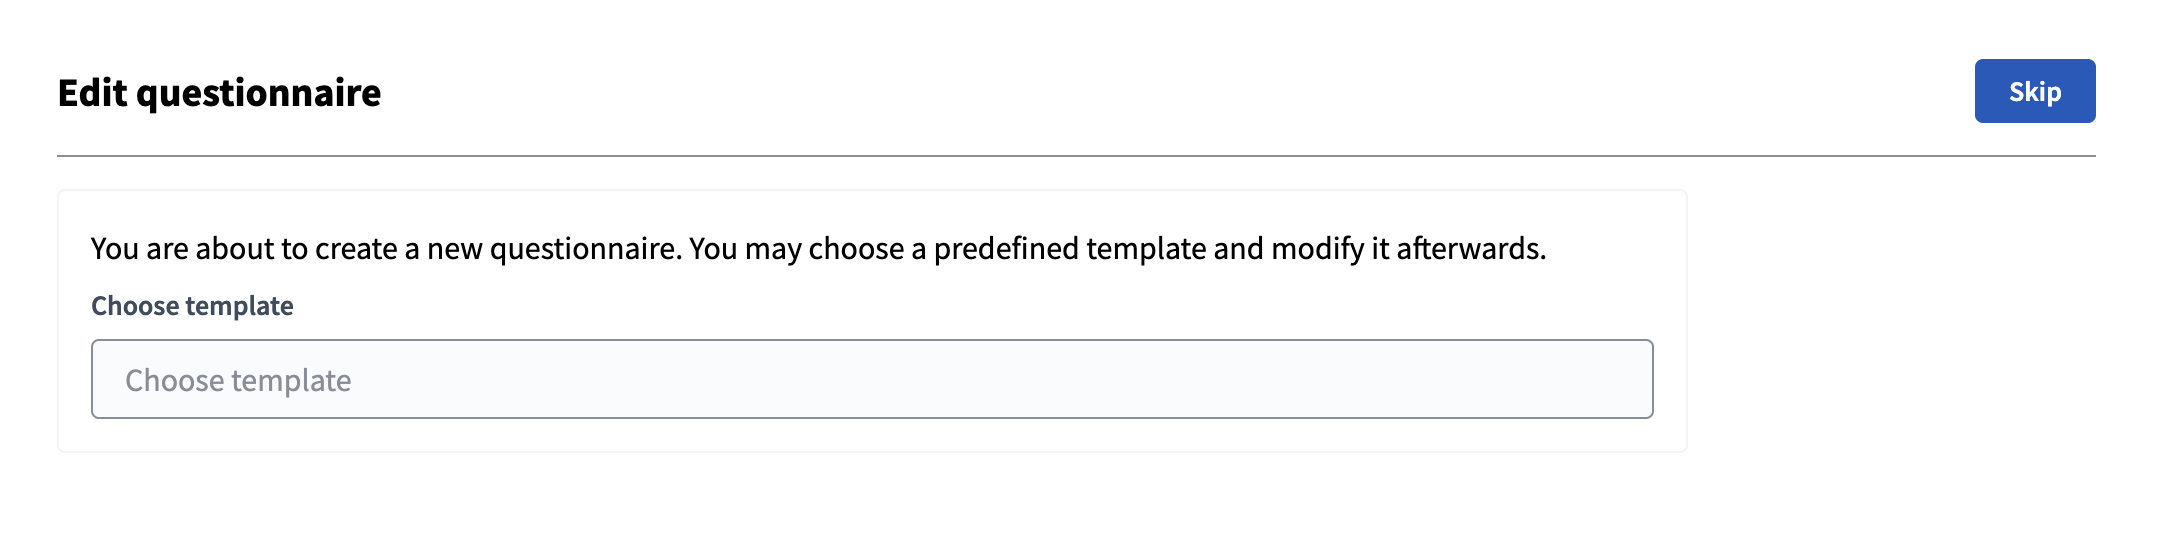Screen dimensions: 2160x534
Task: Focus the Choose template select field
Action: coord(871,379)
